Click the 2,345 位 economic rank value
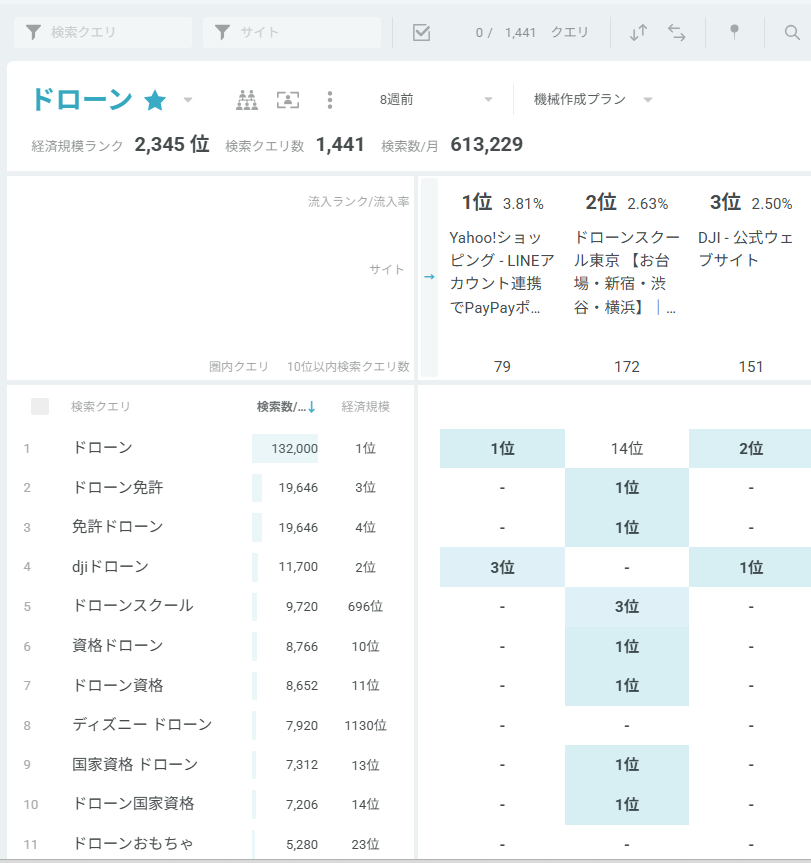 pyautogui.click(x=172, y=145)
